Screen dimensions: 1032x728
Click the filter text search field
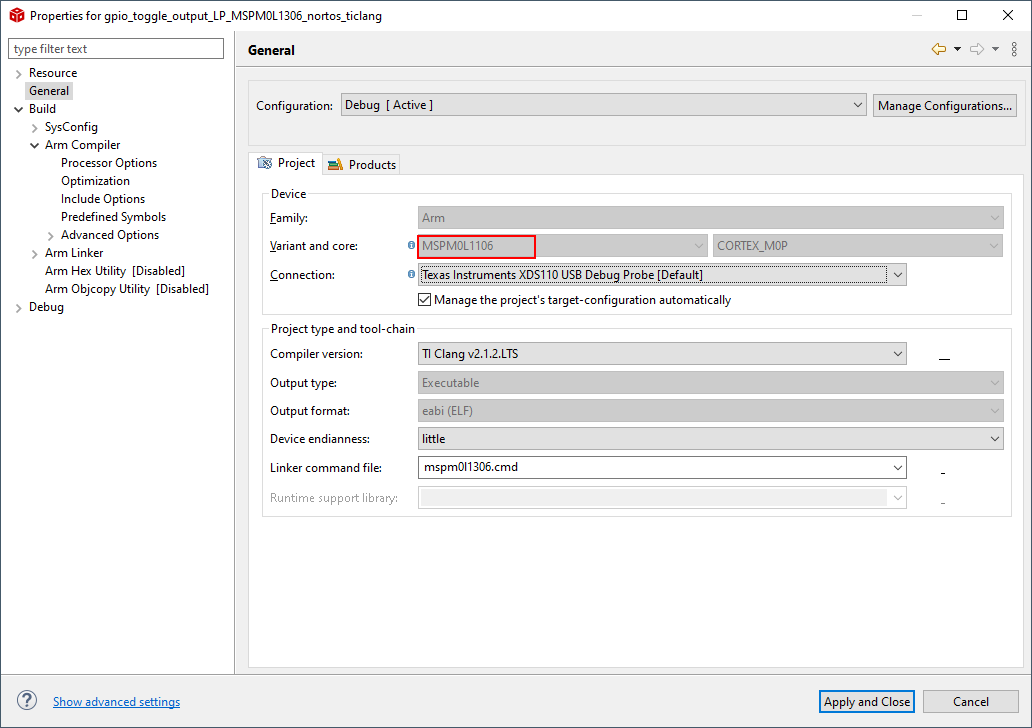click(x=116, y=49)
